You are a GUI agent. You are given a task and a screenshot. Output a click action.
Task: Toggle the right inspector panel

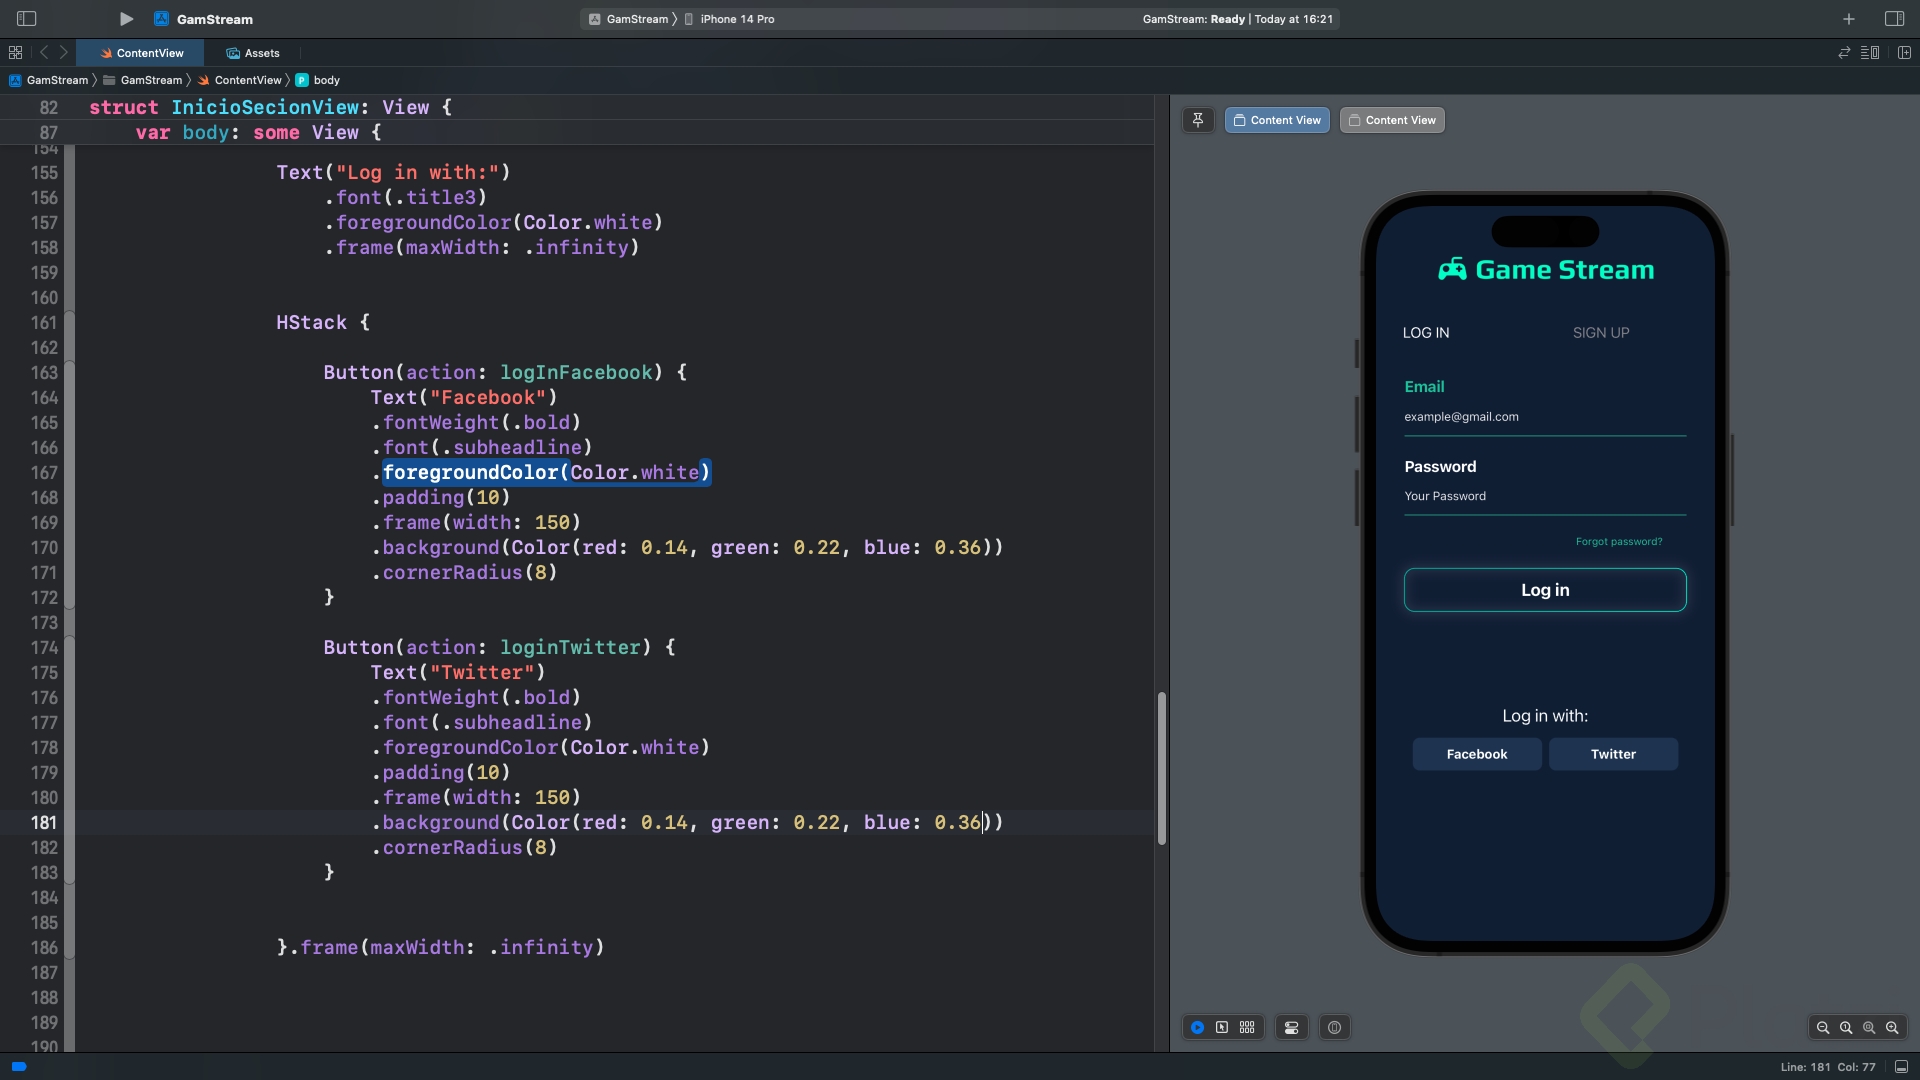pos(1894,19)
